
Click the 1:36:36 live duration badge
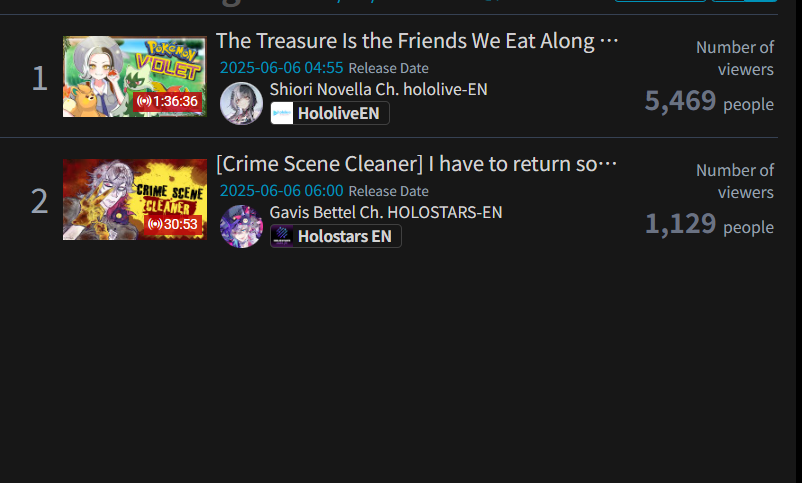[x=167, y=101]
